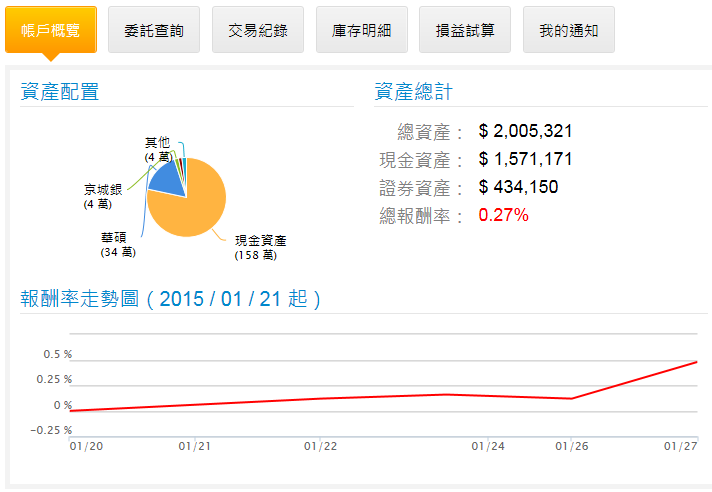Click the 其他 (4 萬) pie label

pyautogui.click(x=157, y=150)
